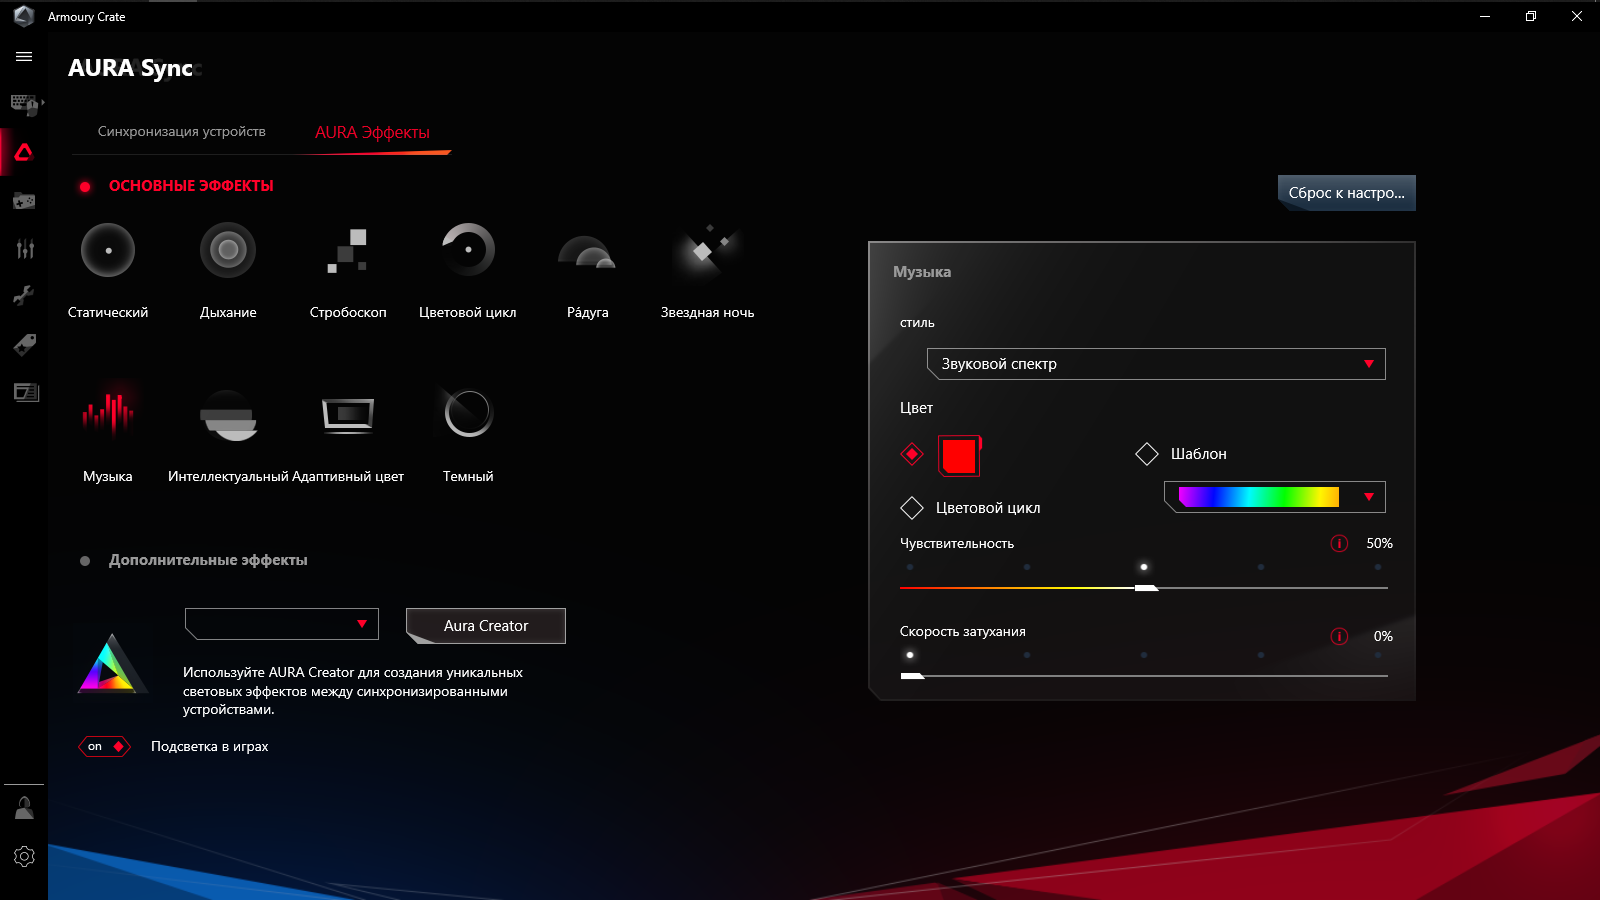Click the Armoury Crate title bar logo
This screenshot has height=900, width=1600.
pos(24,16)
